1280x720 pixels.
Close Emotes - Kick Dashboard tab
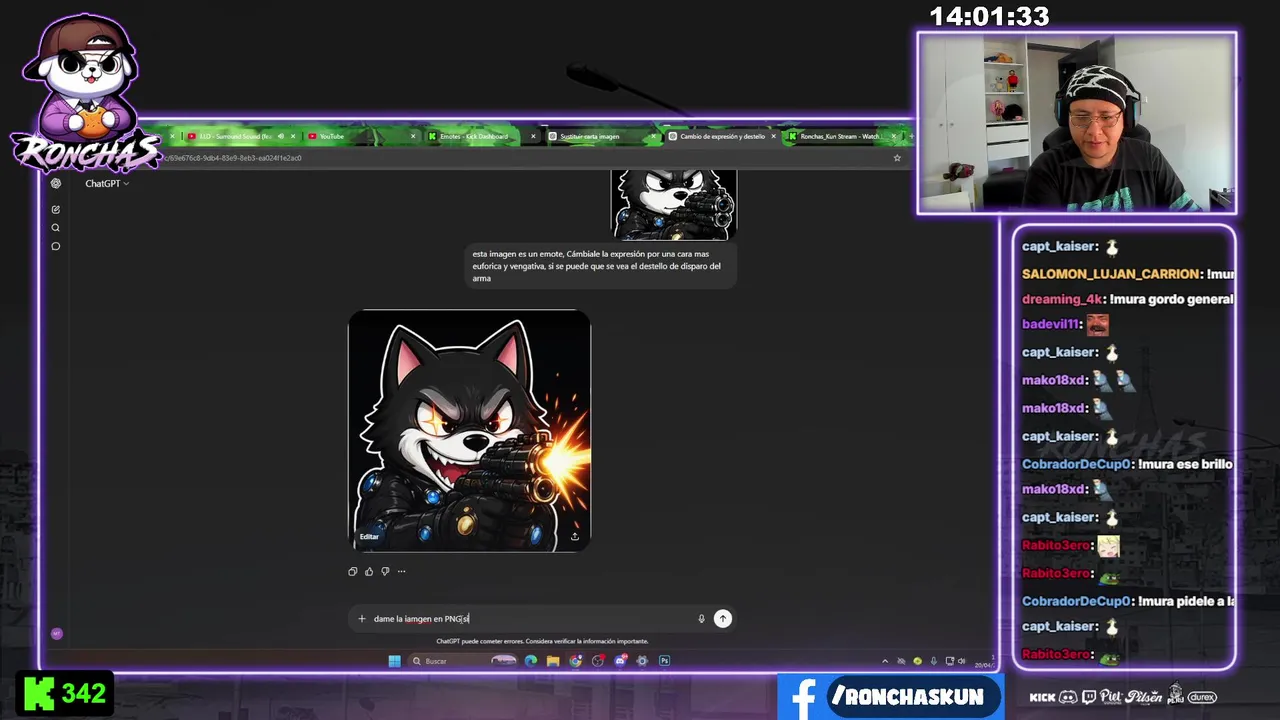point(533,136)
